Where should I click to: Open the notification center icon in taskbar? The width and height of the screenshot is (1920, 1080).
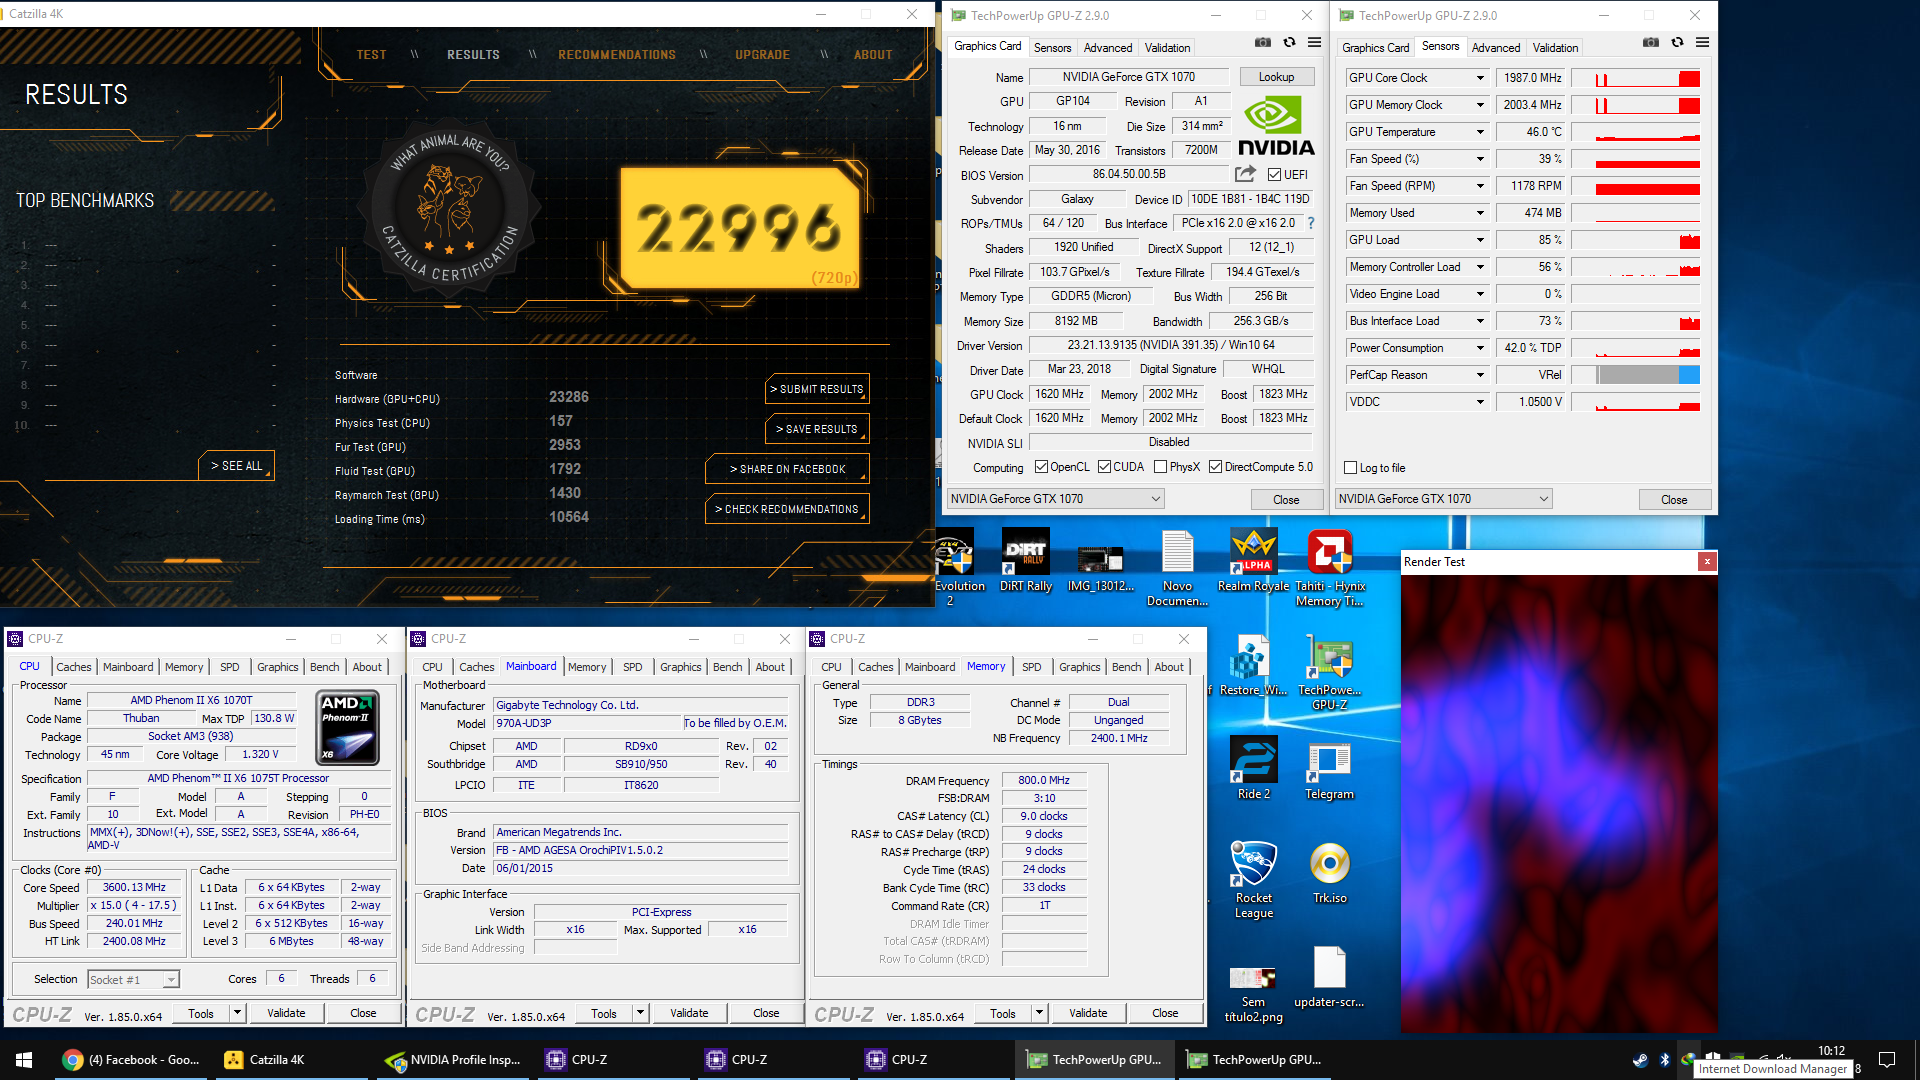(1887, 1059)
